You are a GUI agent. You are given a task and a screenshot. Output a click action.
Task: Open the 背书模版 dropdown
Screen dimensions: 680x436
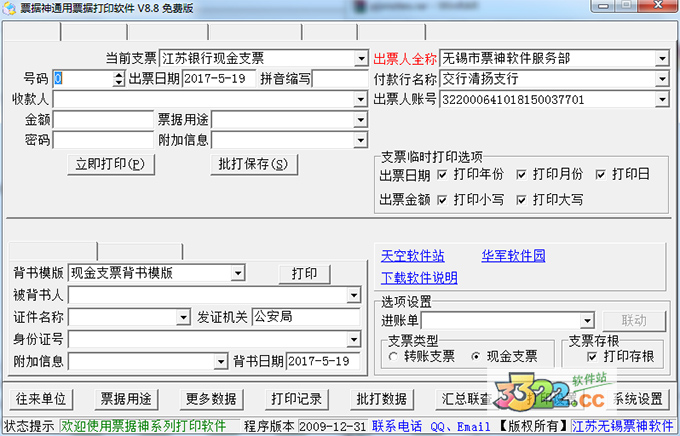[238, 273]
